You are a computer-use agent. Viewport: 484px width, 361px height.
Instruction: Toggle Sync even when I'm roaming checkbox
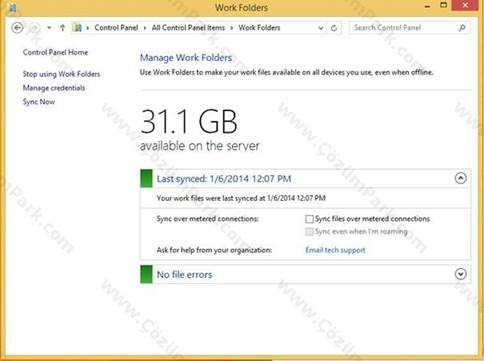(309, 231)
